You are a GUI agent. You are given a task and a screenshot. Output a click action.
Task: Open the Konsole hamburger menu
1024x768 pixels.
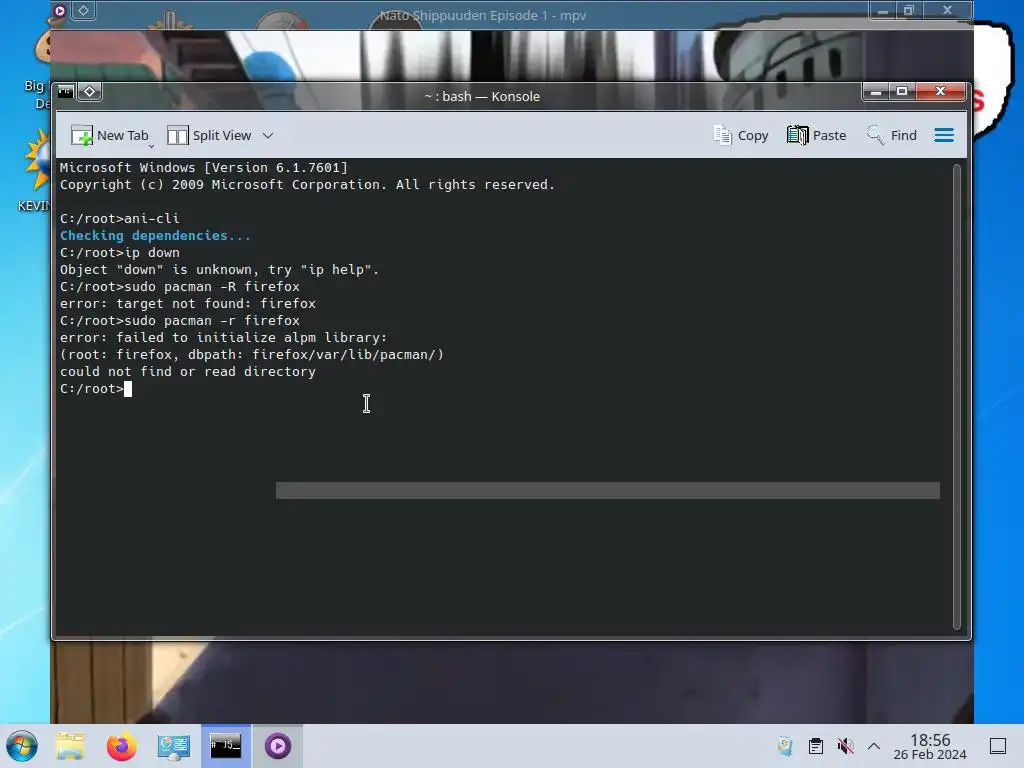(944, 135)
